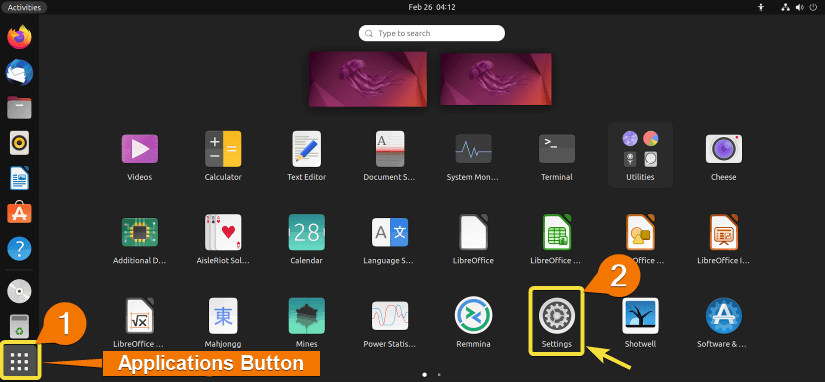Launch System Monitor

point(473,148)
